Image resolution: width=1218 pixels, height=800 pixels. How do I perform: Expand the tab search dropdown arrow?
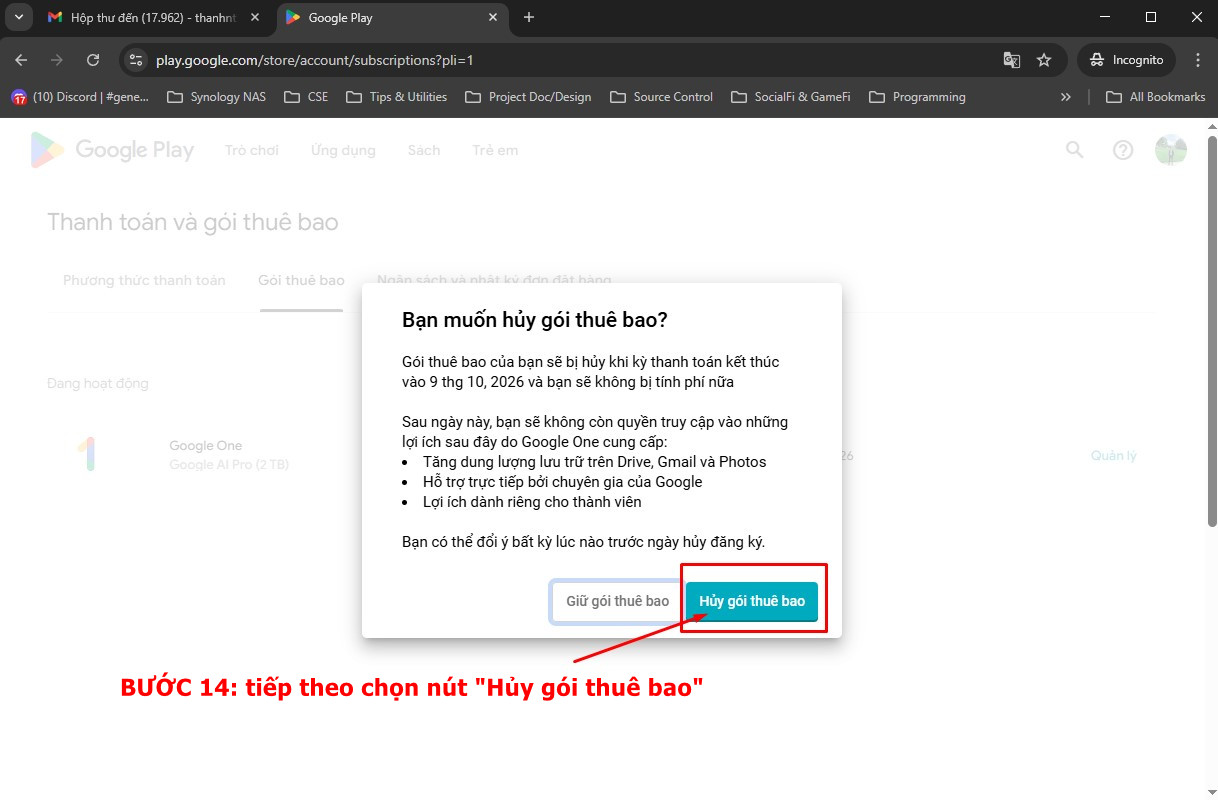(18, 17)
